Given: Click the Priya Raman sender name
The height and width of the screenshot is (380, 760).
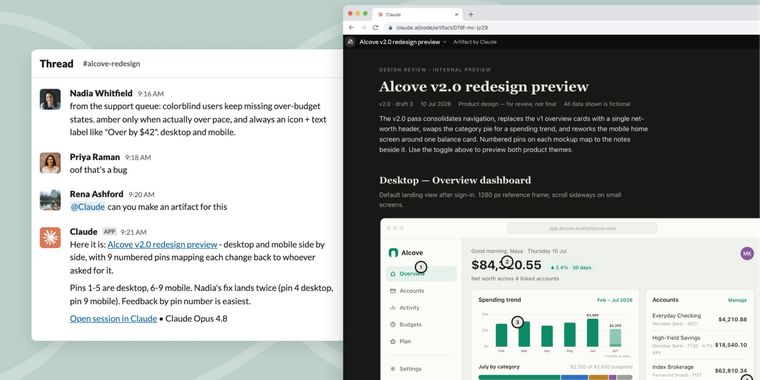Looking at the screenshot, I should point(95,157).
